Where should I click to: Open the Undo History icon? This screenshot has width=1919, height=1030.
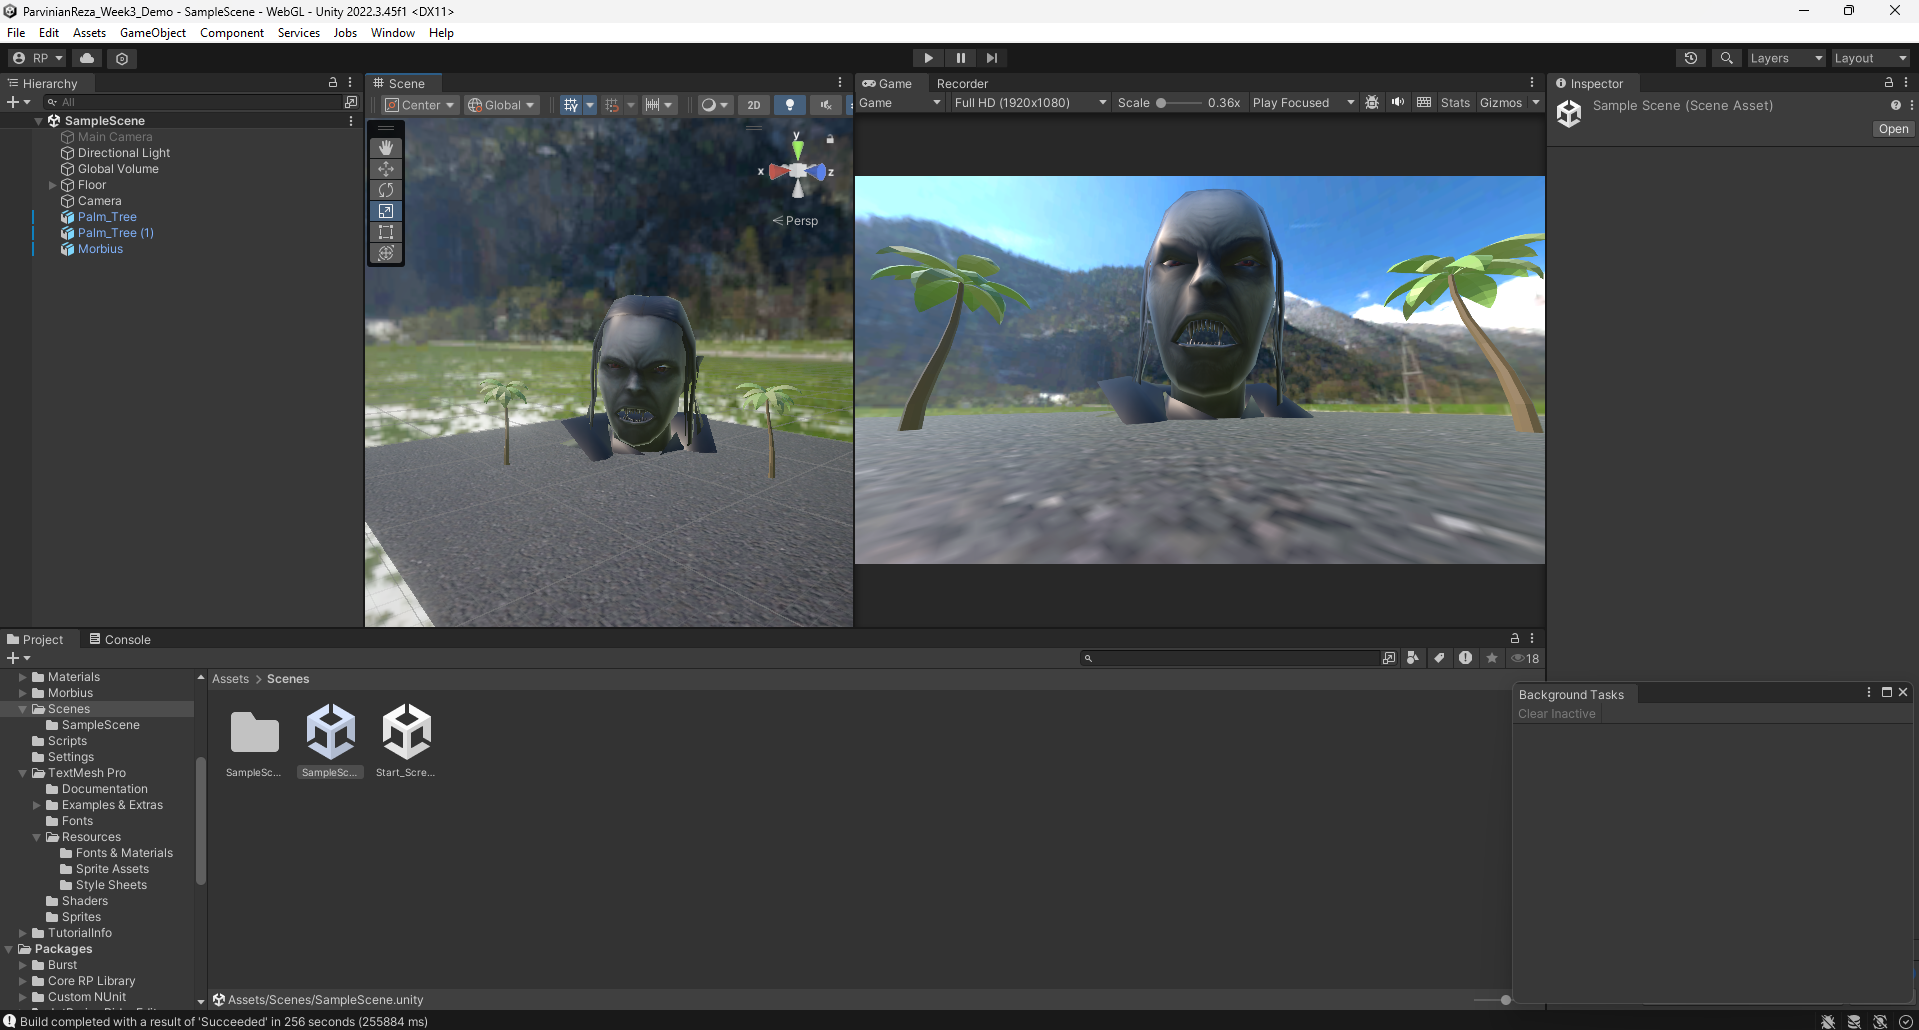(1690, 58)
